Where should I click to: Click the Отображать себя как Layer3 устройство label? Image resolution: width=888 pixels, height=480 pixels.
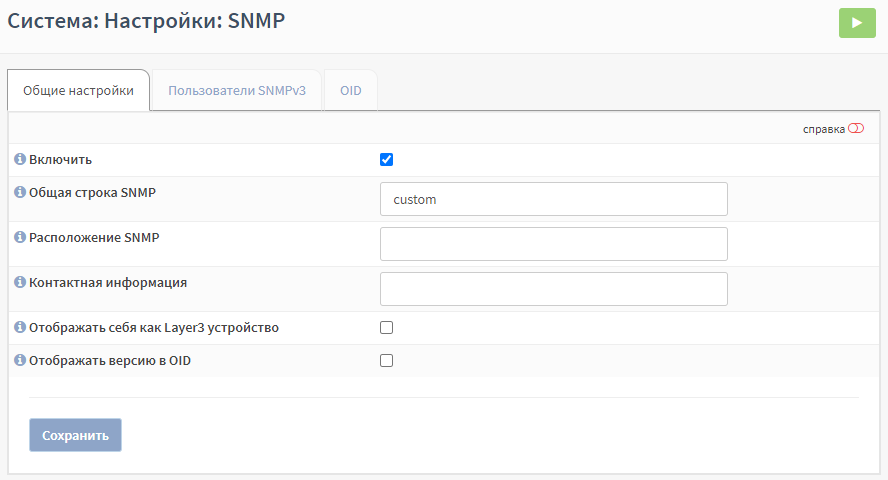click(153, 328)
